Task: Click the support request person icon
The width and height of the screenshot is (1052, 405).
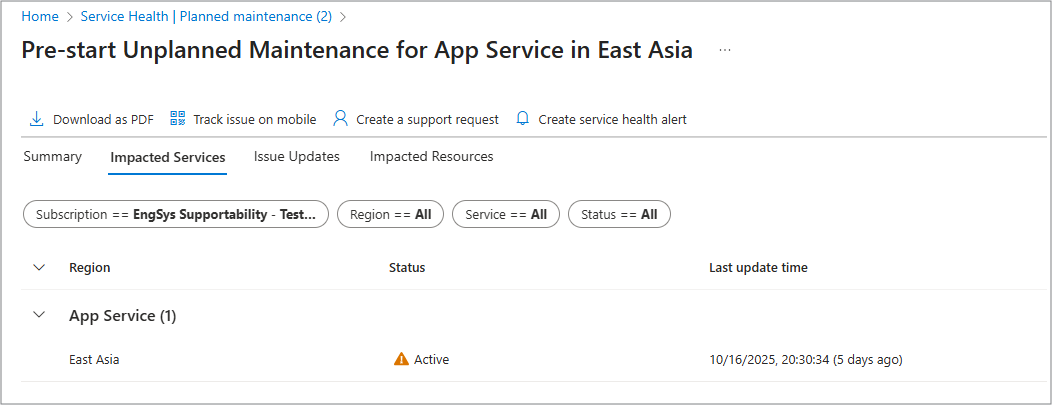Action: point(340,119)
